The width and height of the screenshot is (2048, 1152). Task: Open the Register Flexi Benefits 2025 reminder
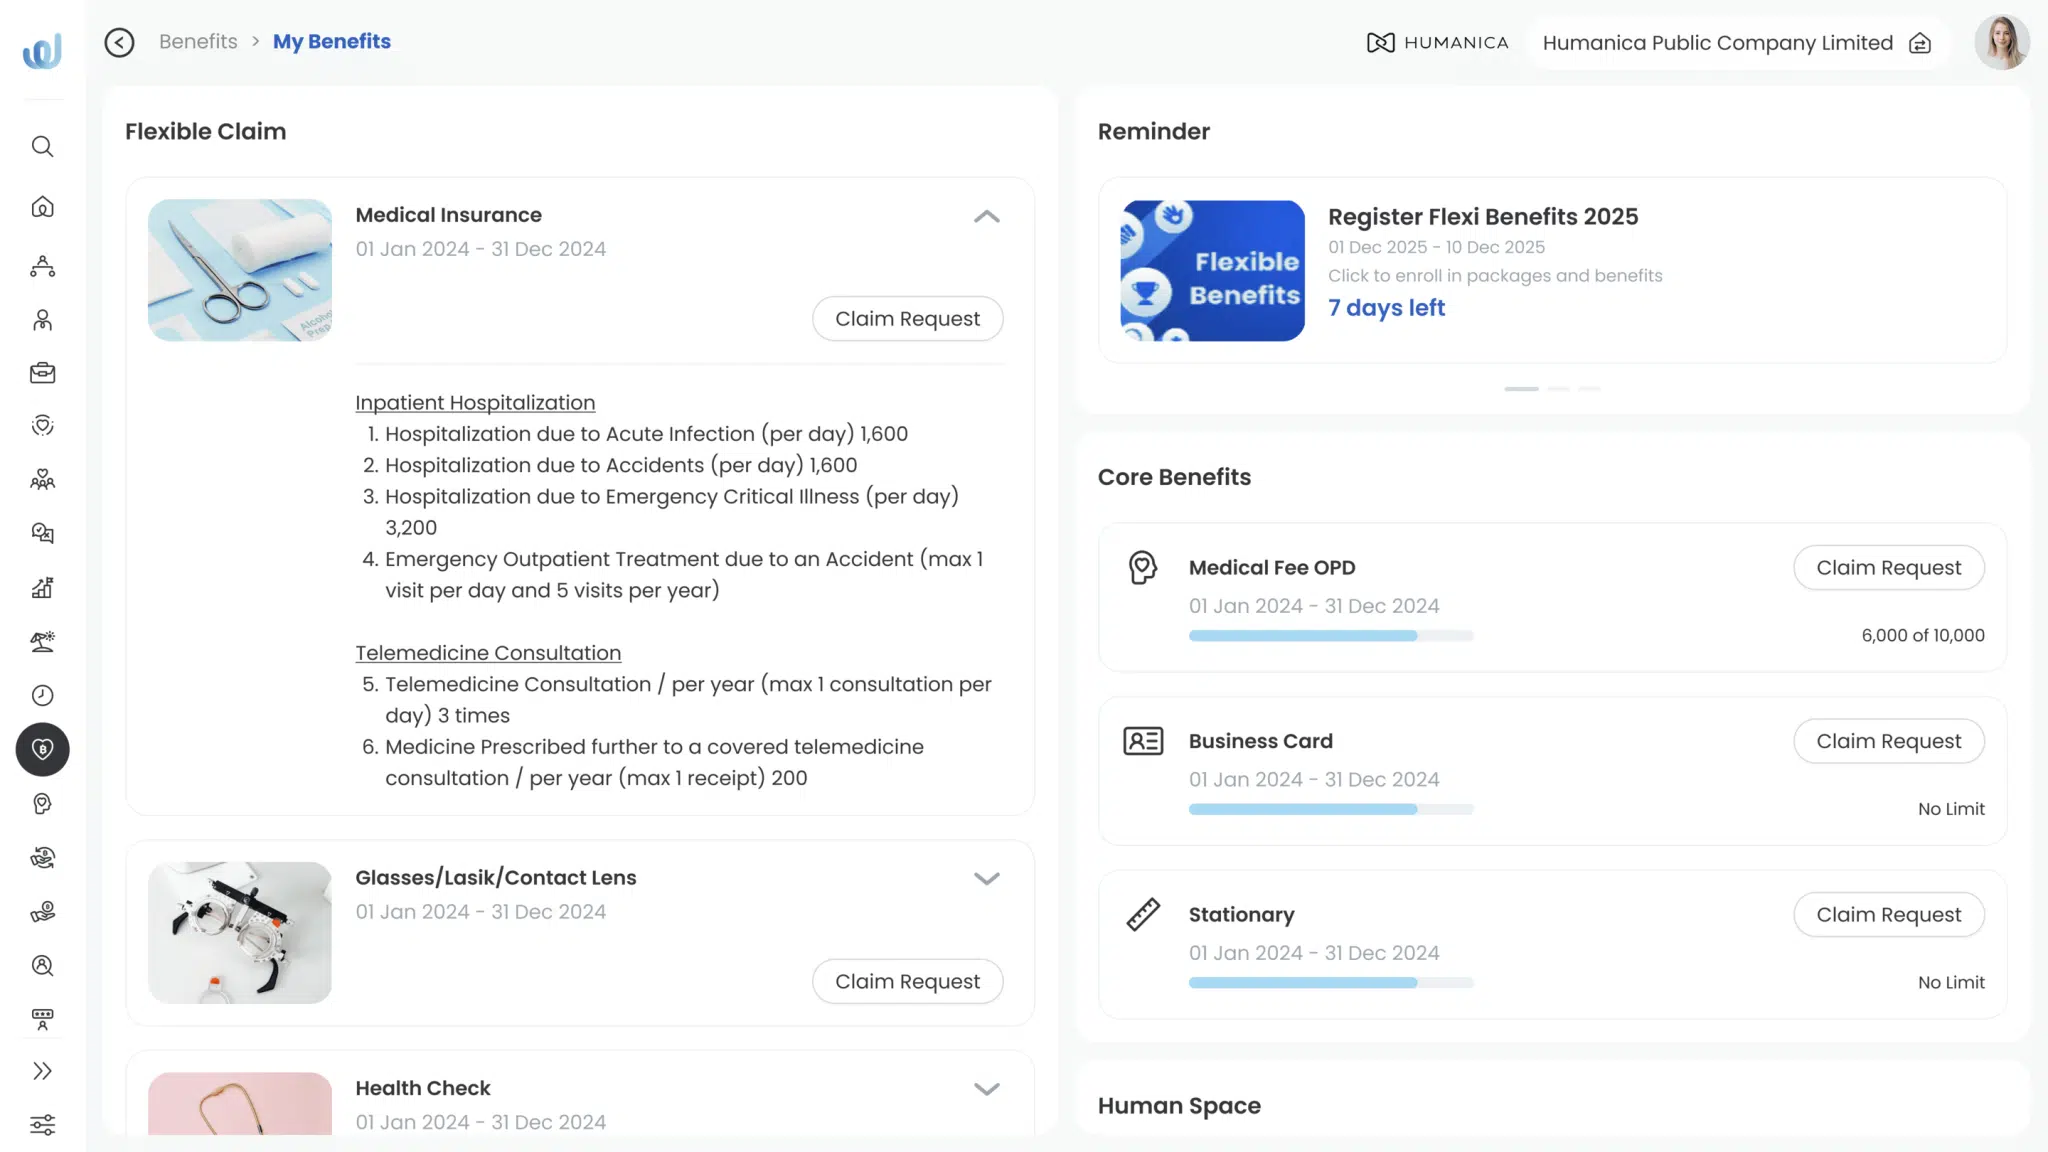[x=1484, y=216]
